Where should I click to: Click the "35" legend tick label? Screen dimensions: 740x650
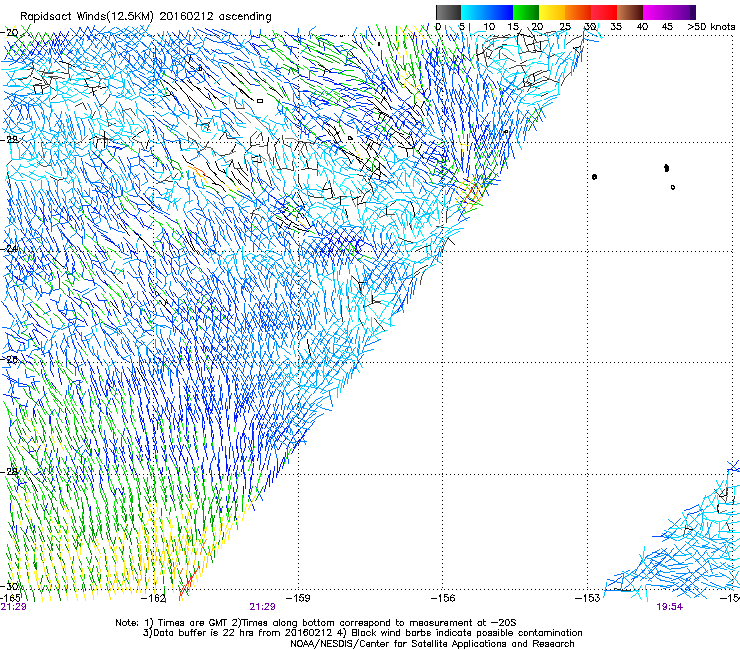616,27
